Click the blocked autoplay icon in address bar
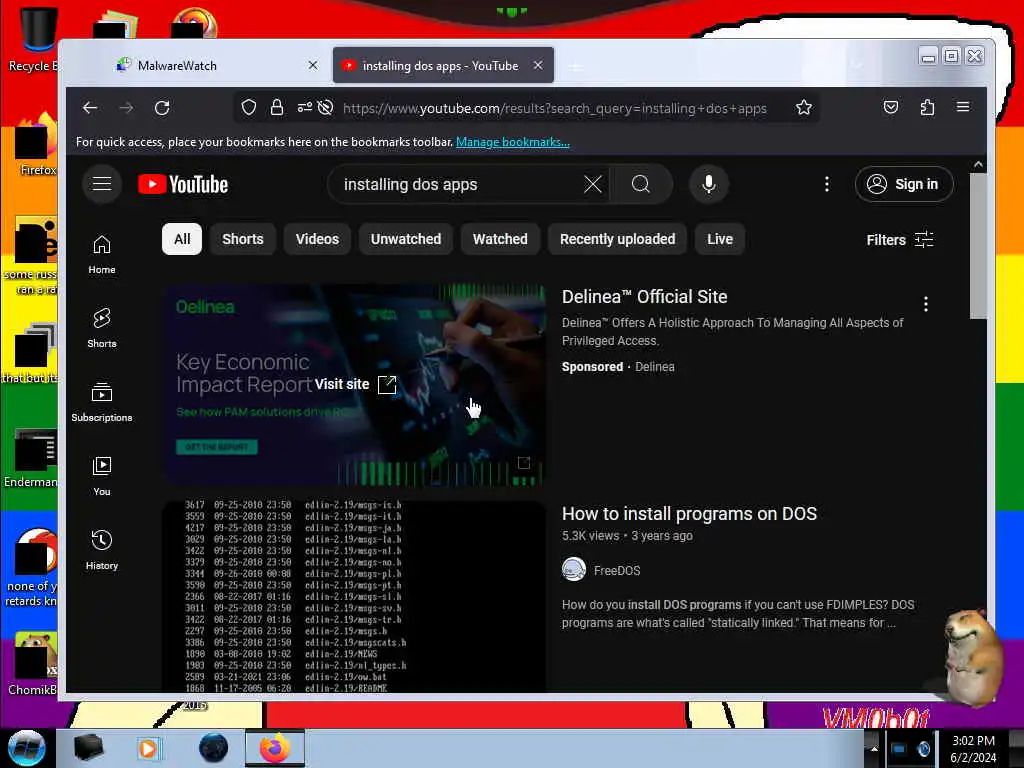The width and height of the screenshot is (1024, 768). pos(325,108)
